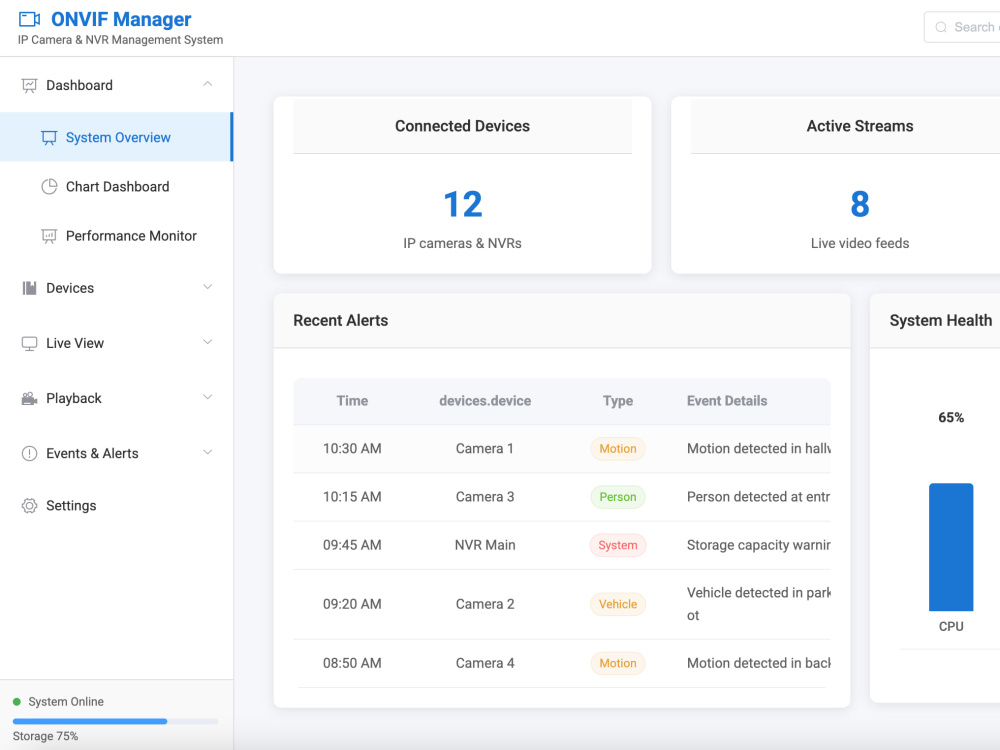This screenshot has height=750, width=1000.
Task: Click the ONVIF Manager camera logo icon
Action: point(29,20)
